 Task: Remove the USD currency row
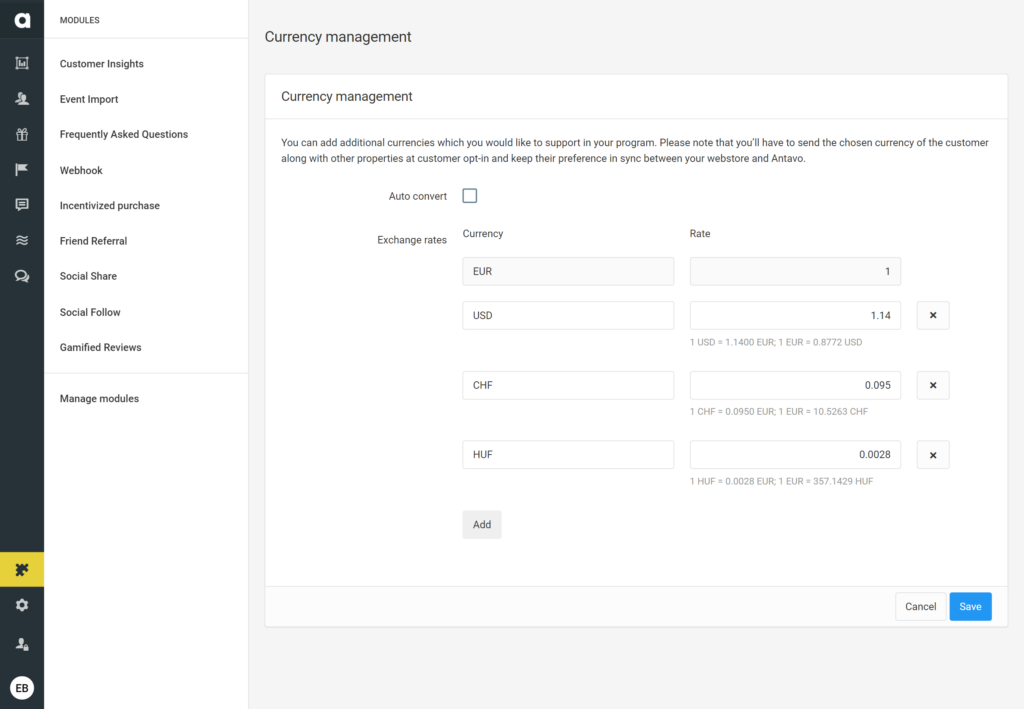pos(933,316)
